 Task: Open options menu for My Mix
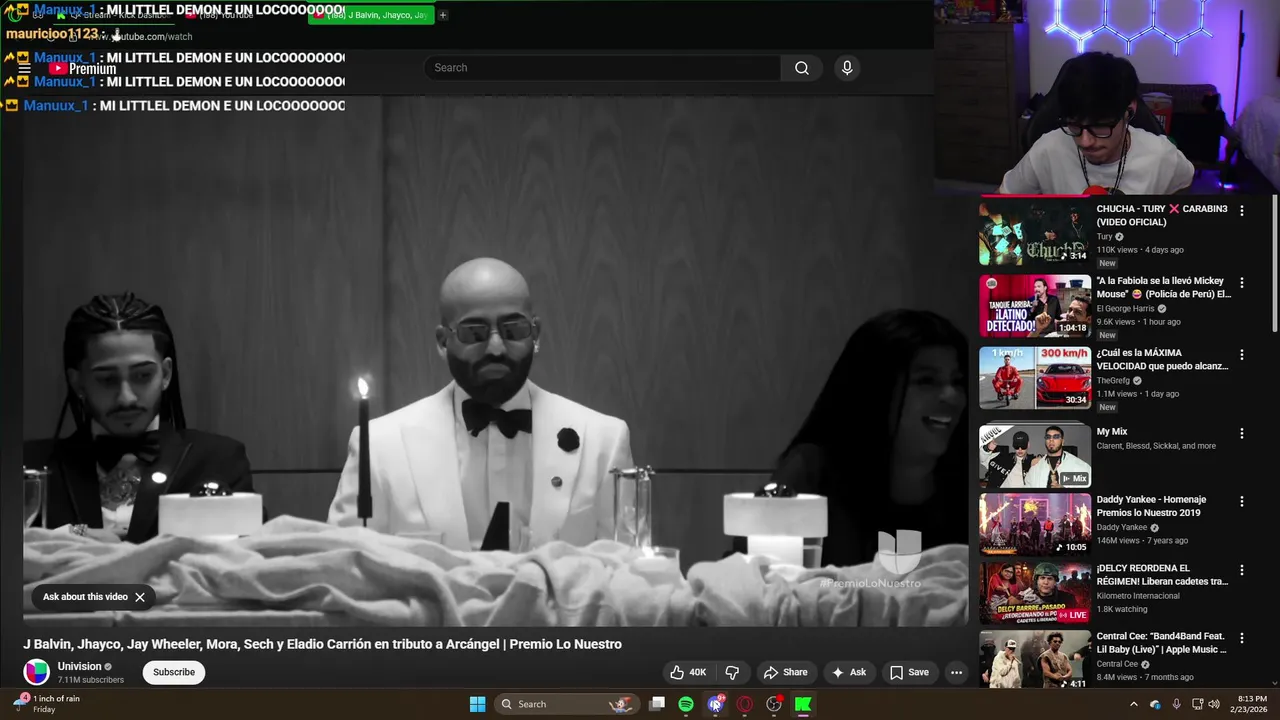(1242, 433)
